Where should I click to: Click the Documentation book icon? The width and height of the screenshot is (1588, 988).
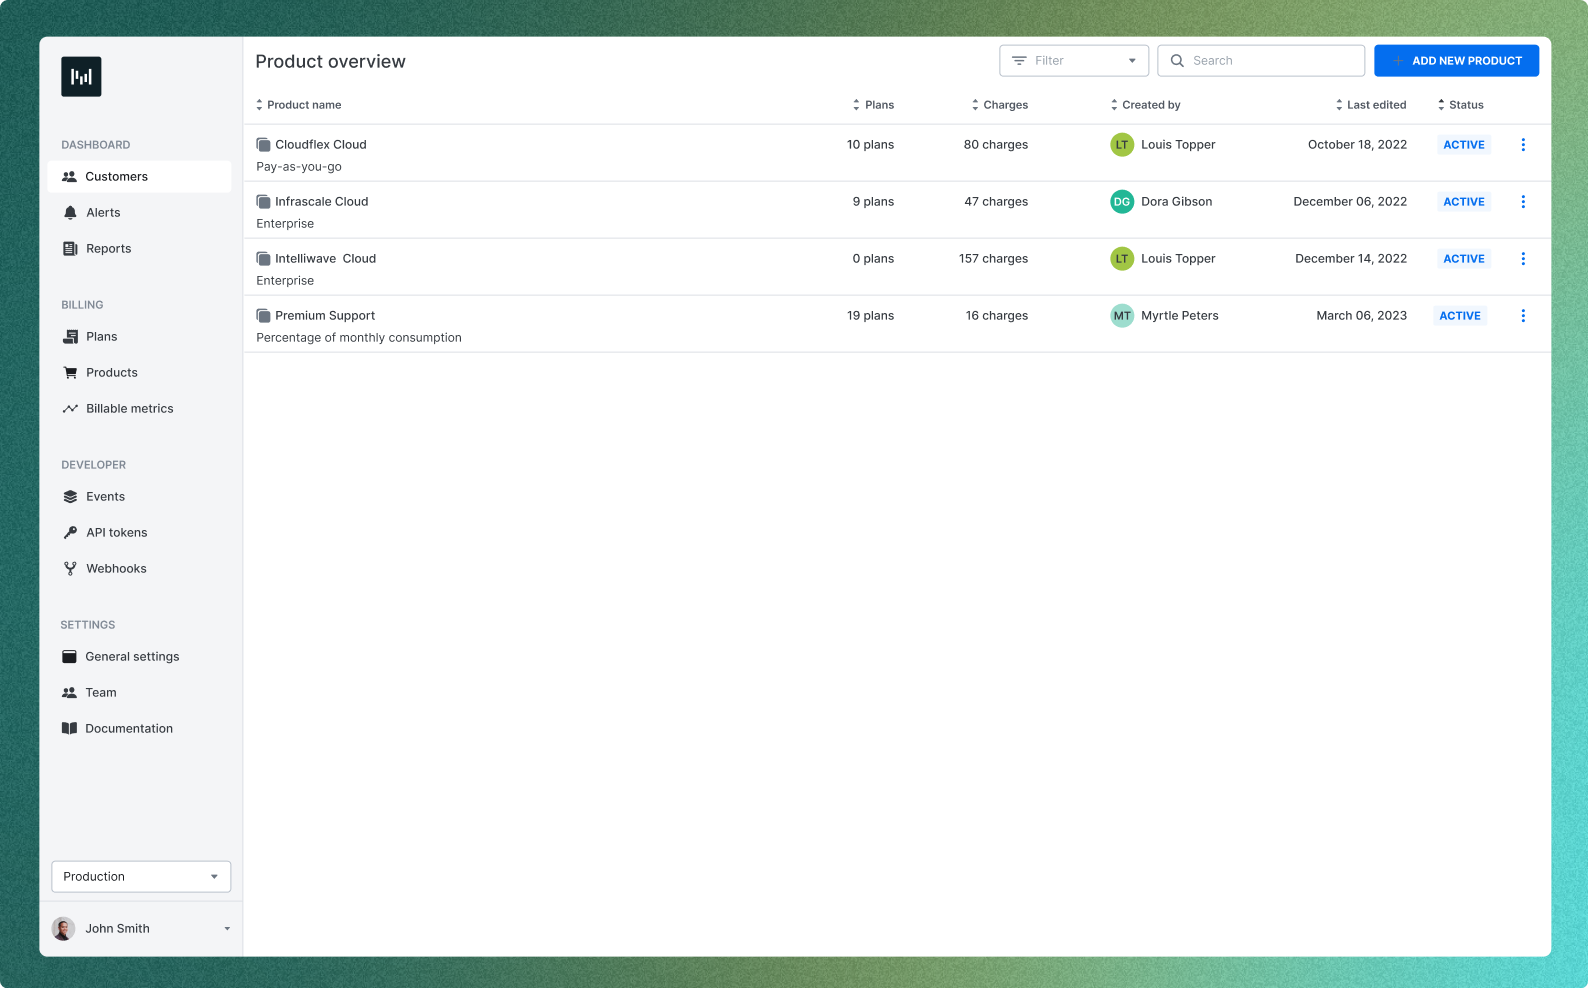coord(69,729)
